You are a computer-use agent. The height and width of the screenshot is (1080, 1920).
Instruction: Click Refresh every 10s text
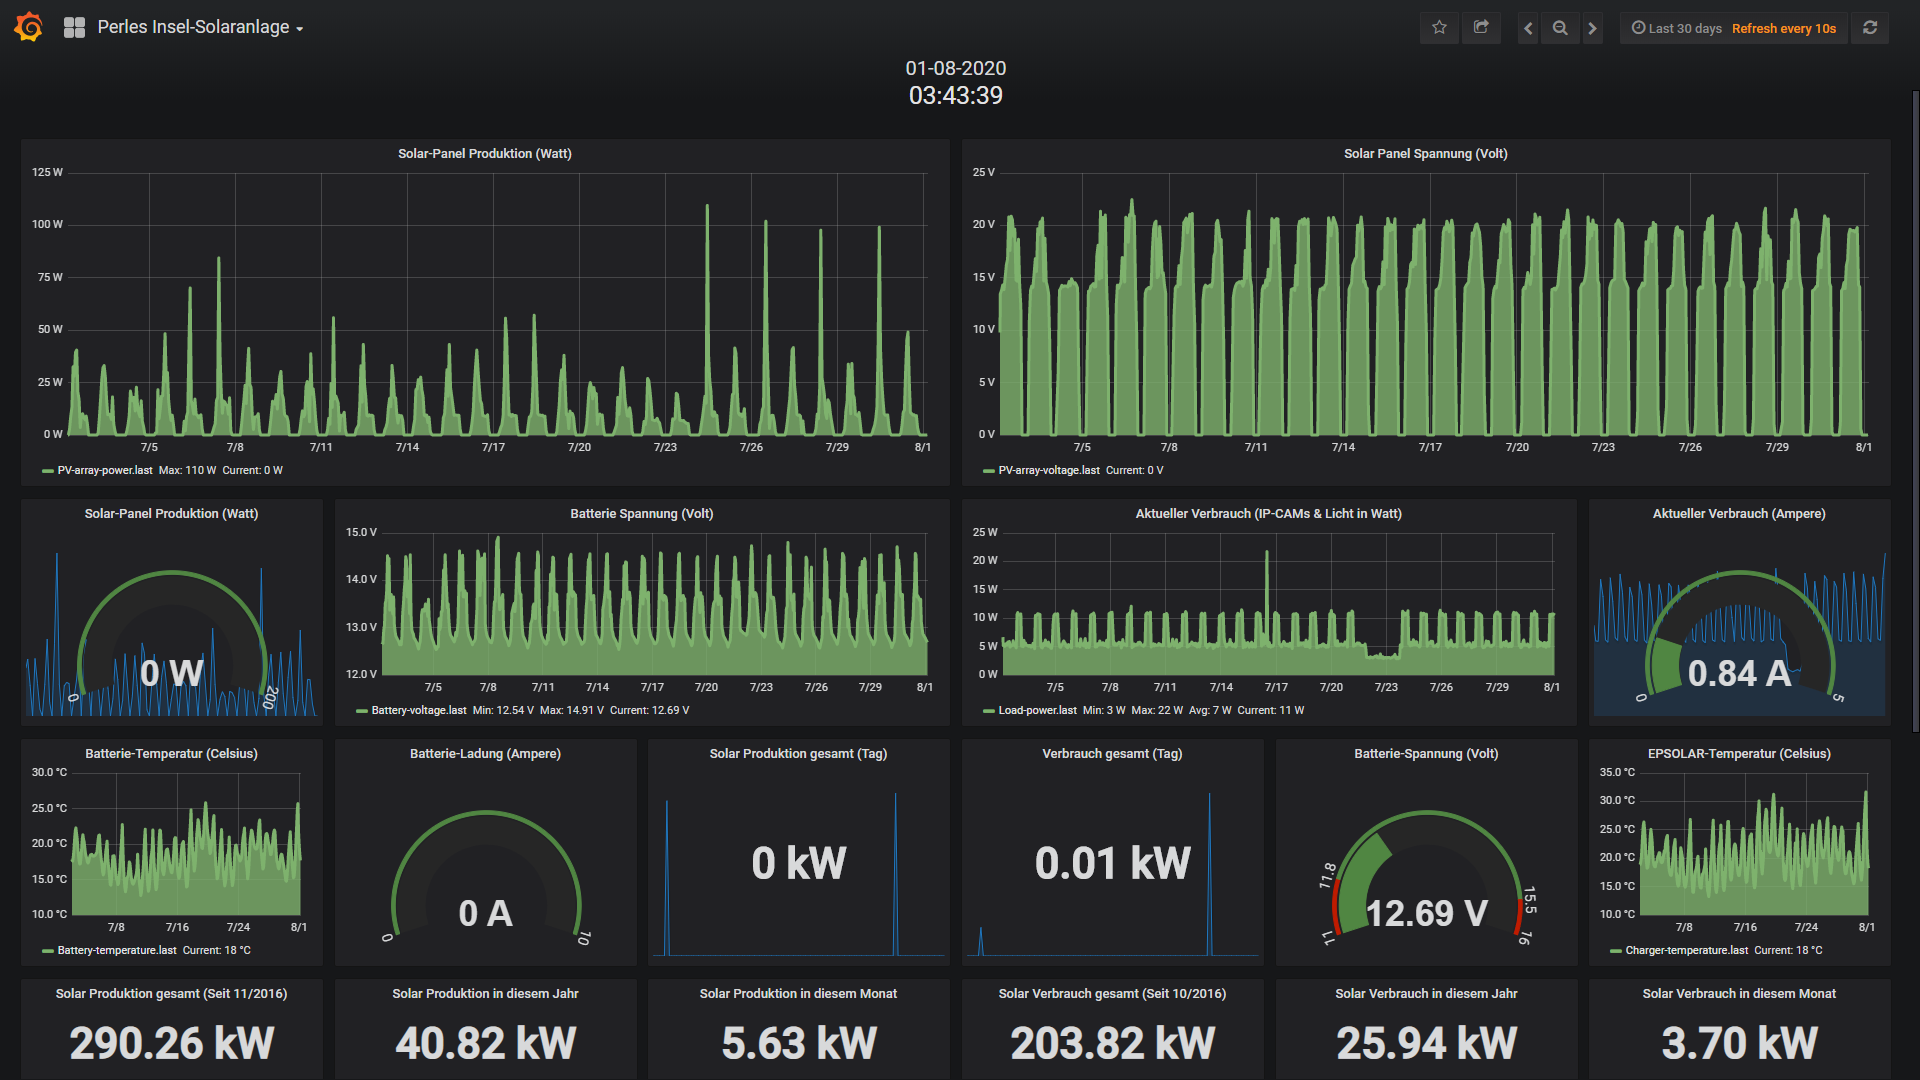coord(1784,28)
